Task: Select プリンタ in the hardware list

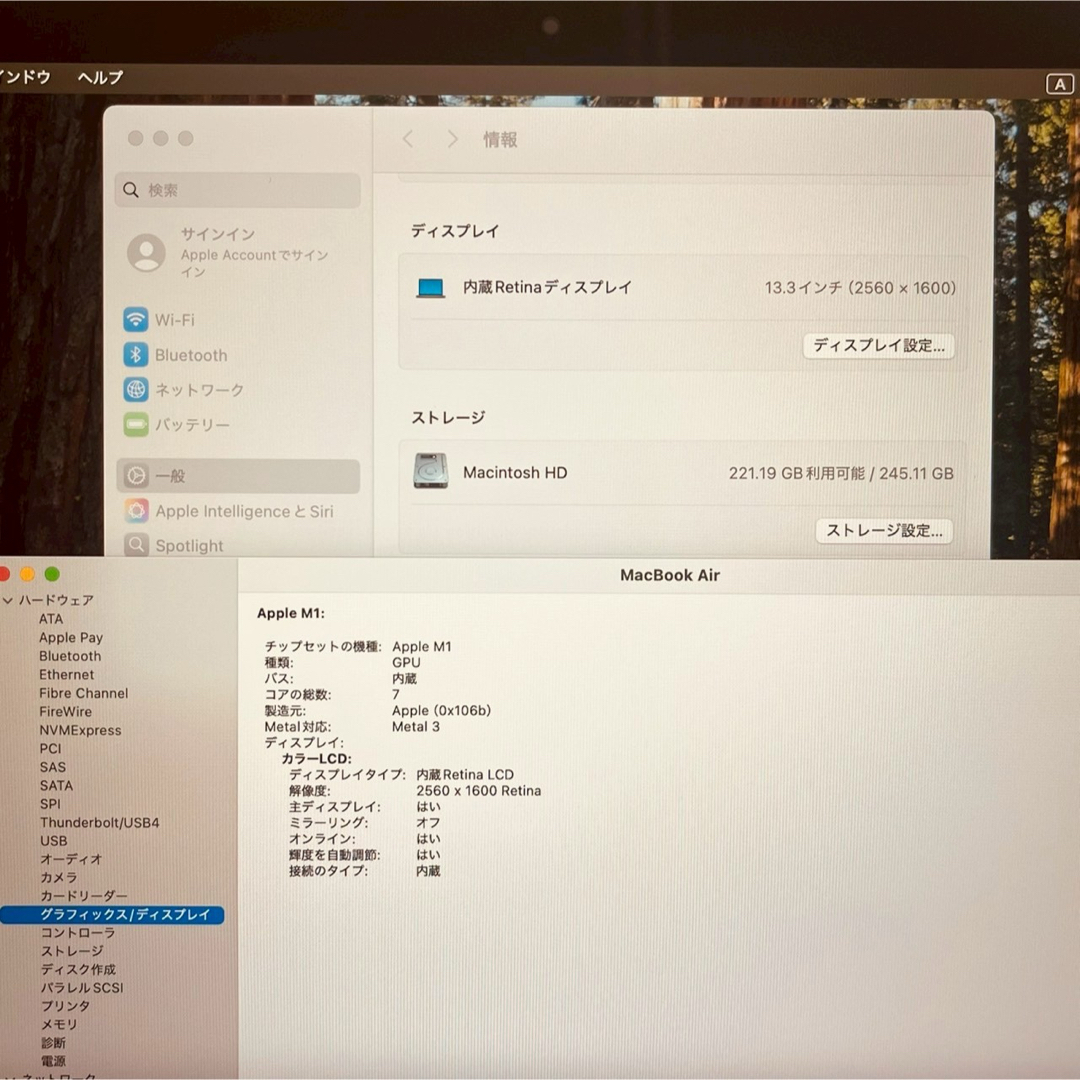Action: (x=65, y=1006)
